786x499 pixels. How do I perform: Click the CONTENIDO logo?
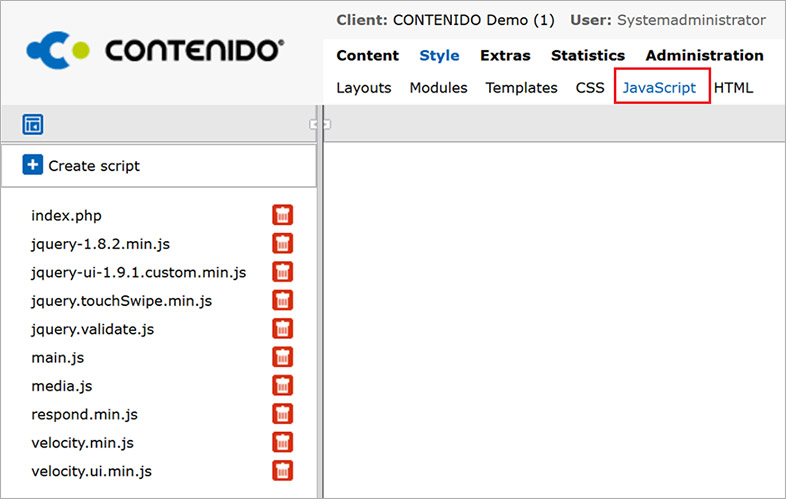(x=155, y=50)
